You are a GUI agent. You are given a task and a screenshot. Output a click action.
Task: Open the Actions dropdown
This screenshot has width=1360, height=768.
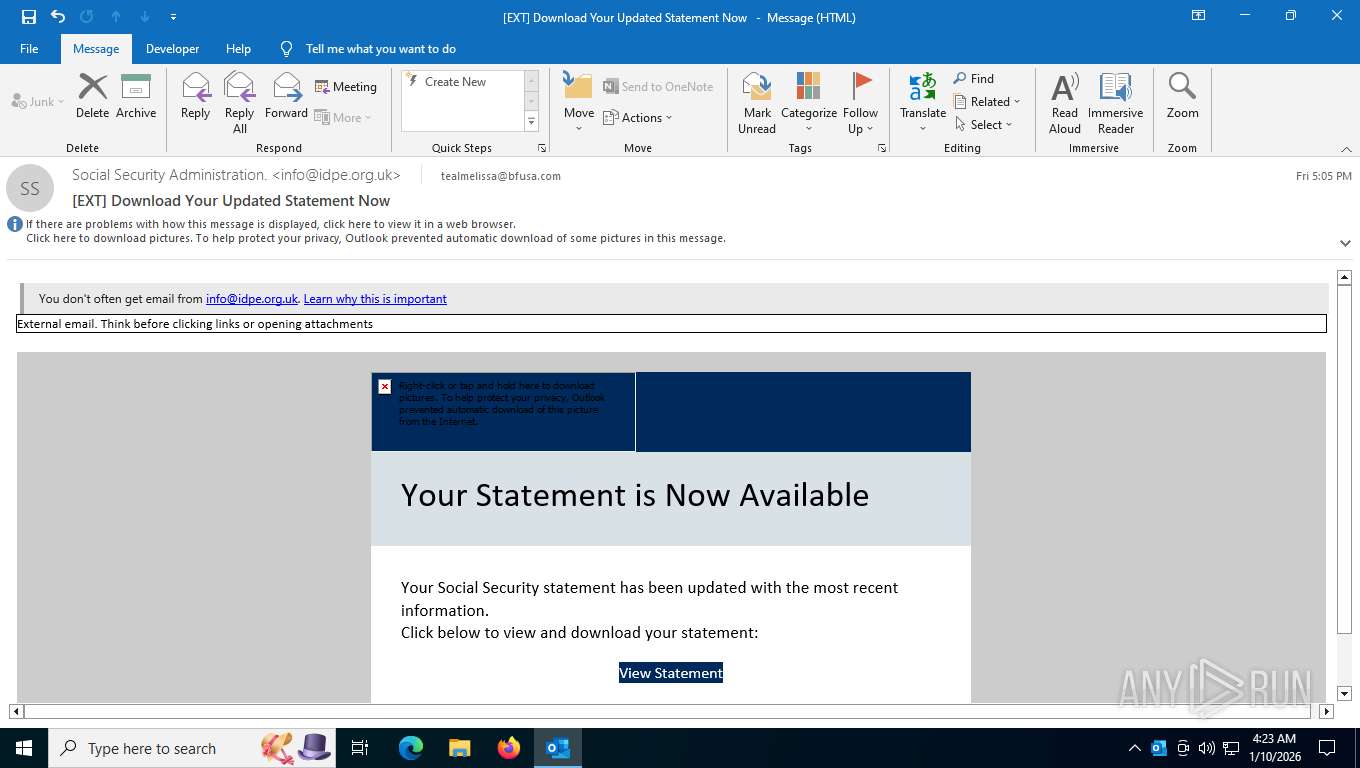(638, 117)
